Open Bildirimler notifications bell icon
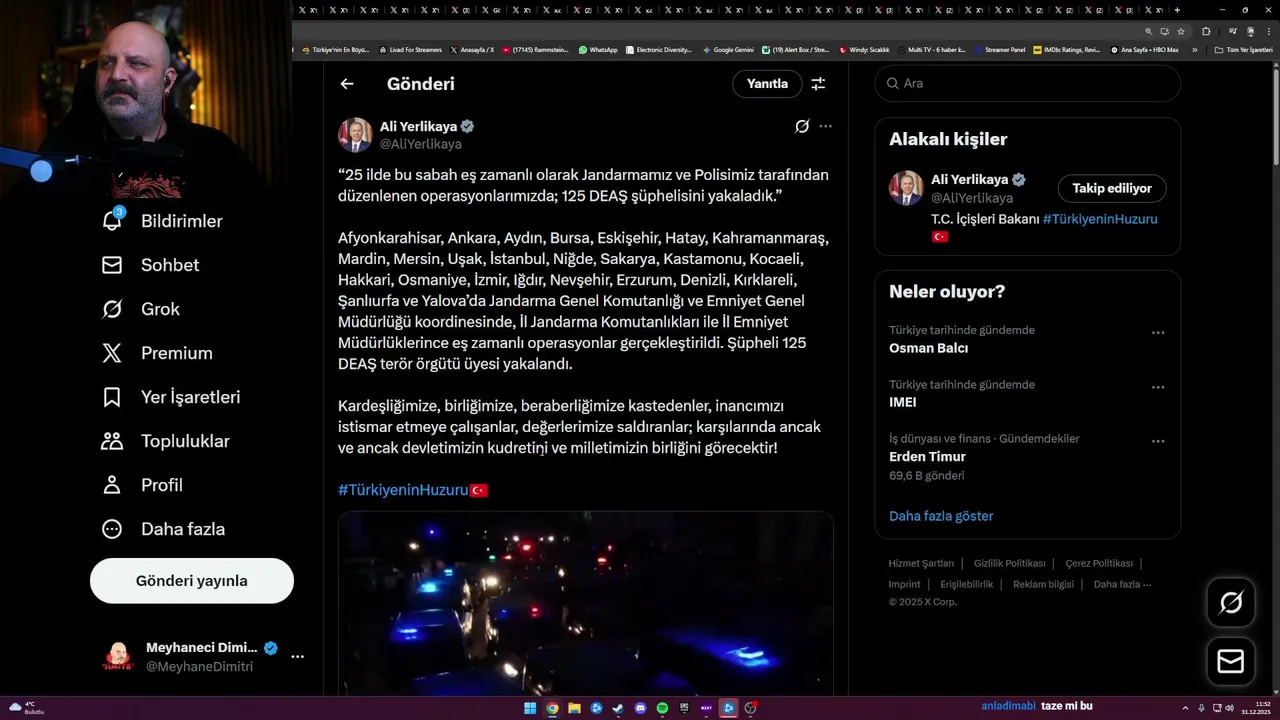This screenshot has width=1280, height=720. tap(112, 220)
